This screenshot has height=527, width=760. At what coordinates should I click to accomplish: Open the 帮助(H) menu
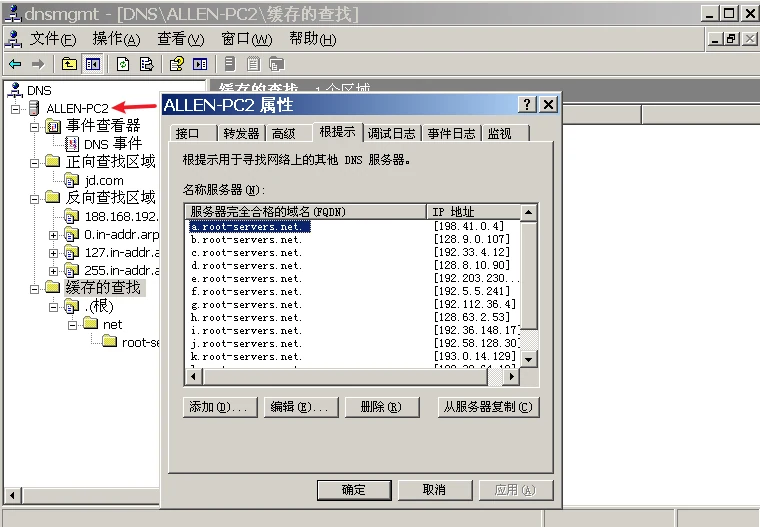[313, 39]
